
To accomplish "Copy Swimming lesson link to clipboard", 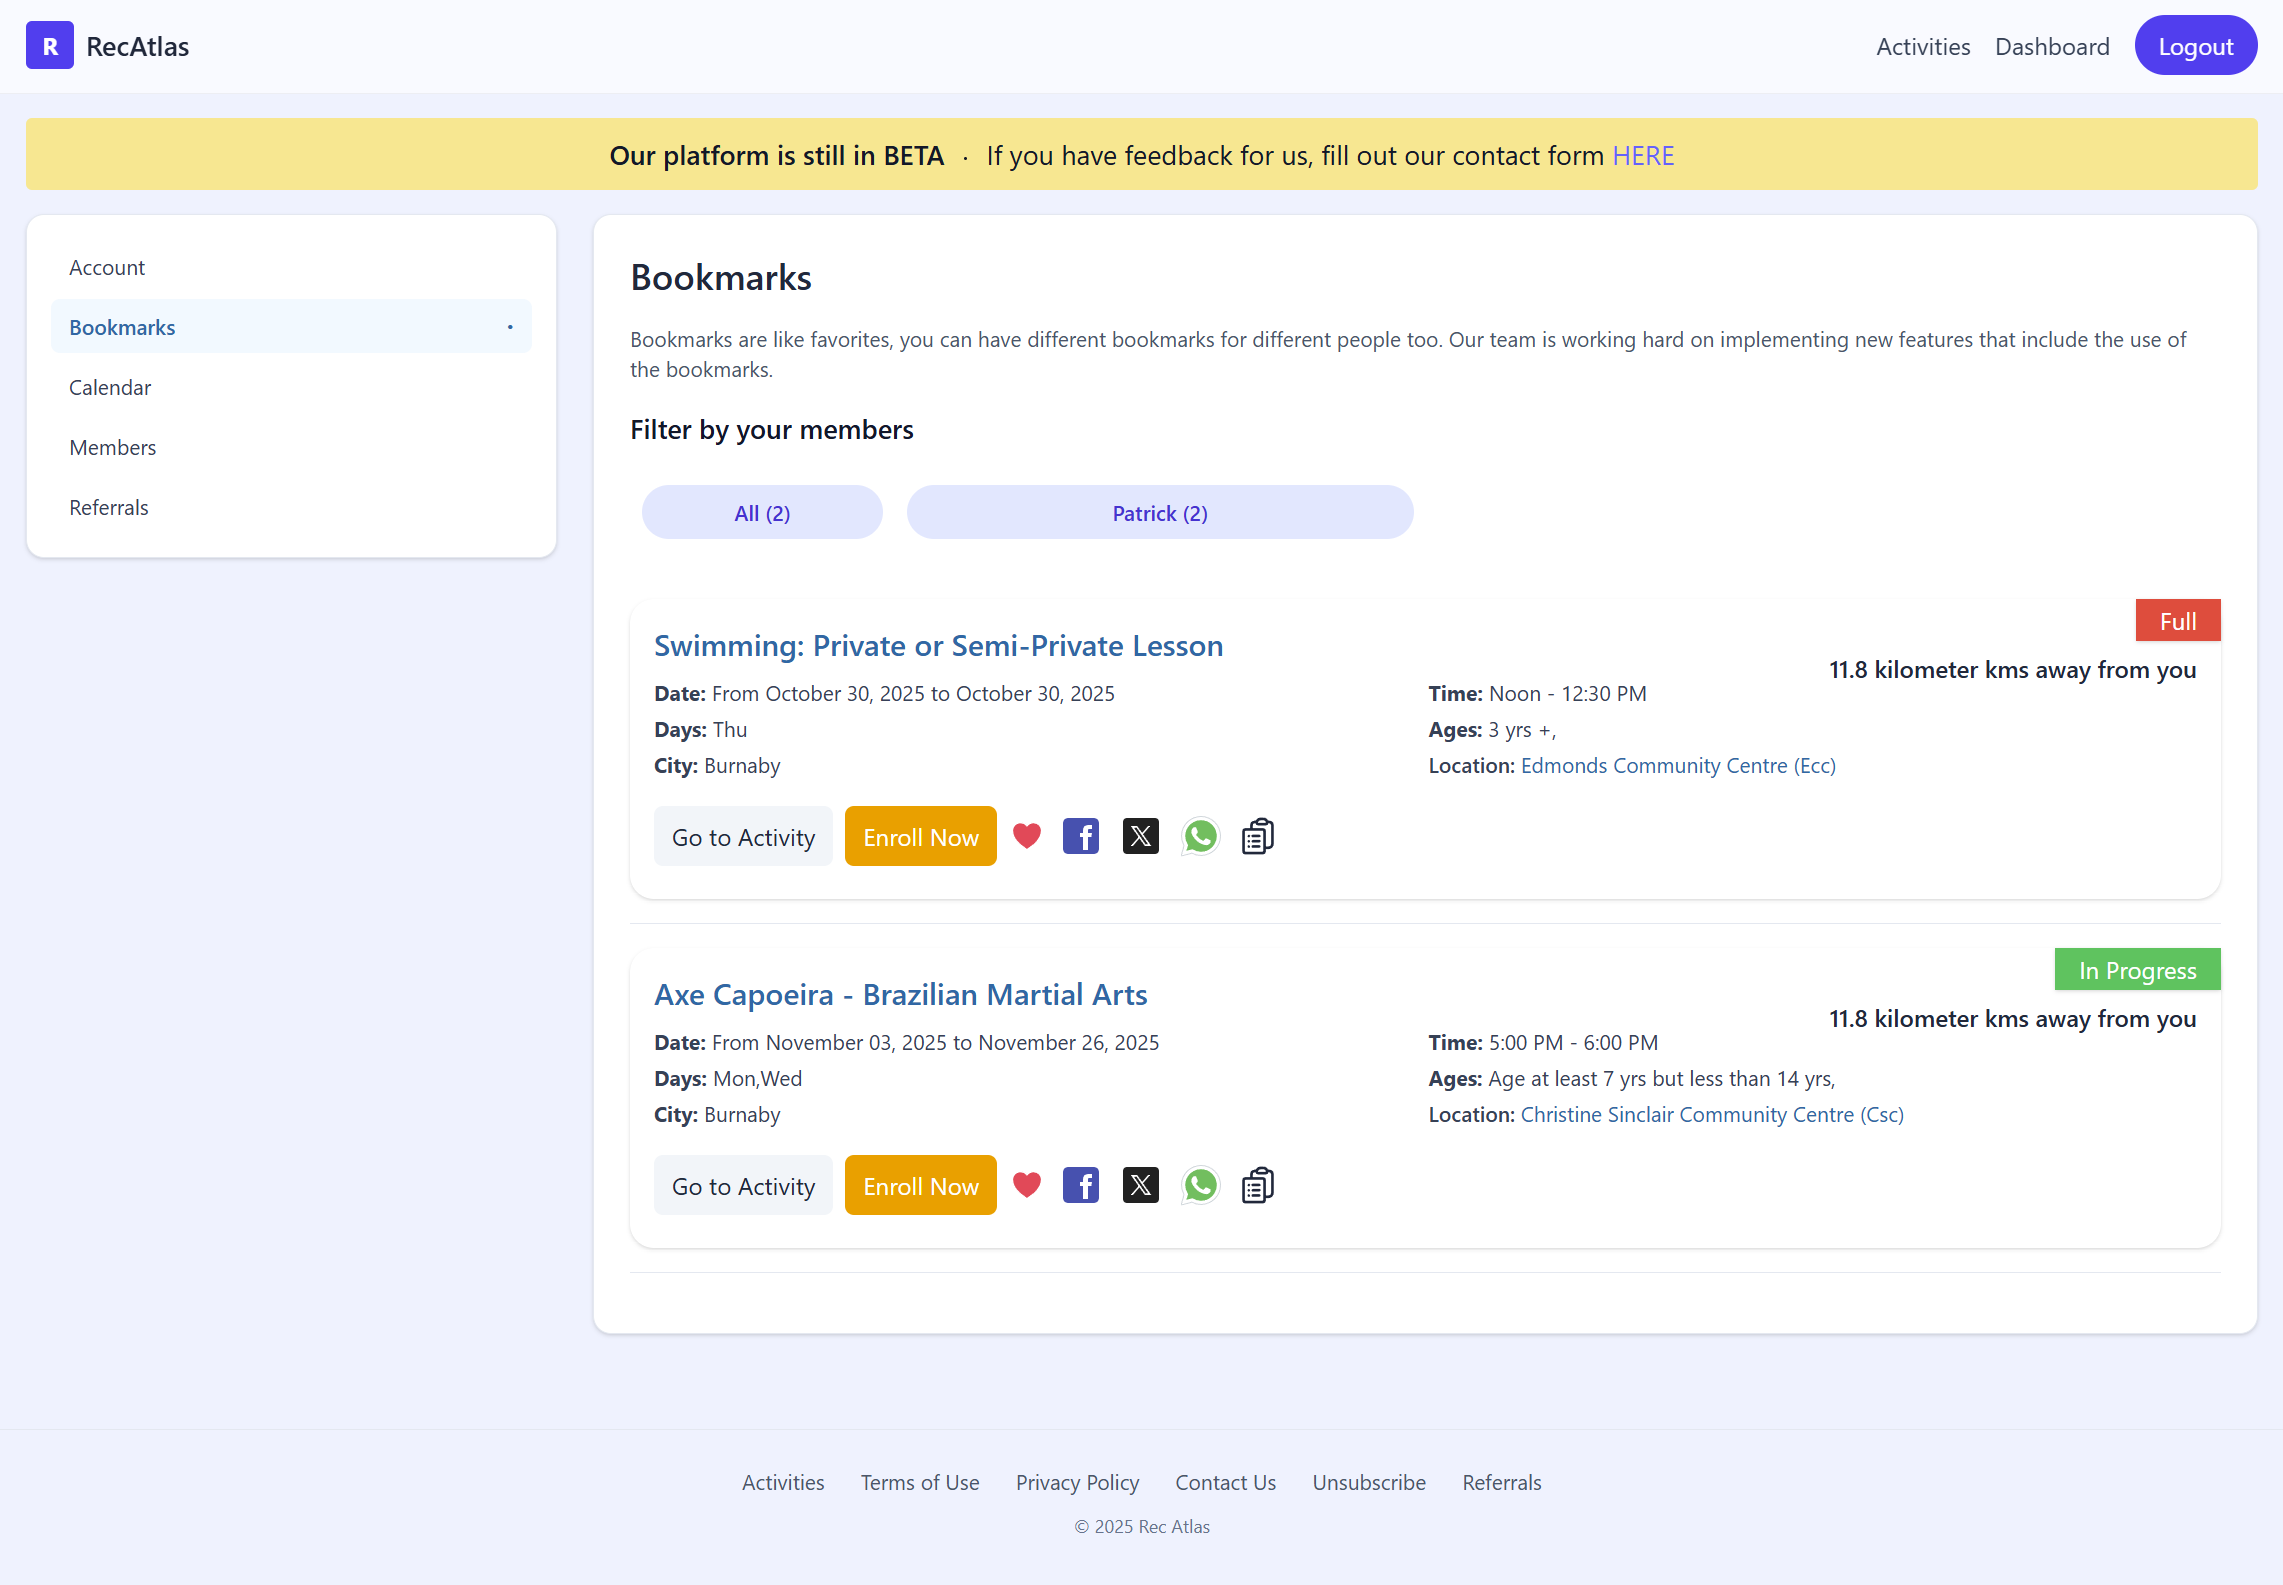I will (x=1257, y=836).
